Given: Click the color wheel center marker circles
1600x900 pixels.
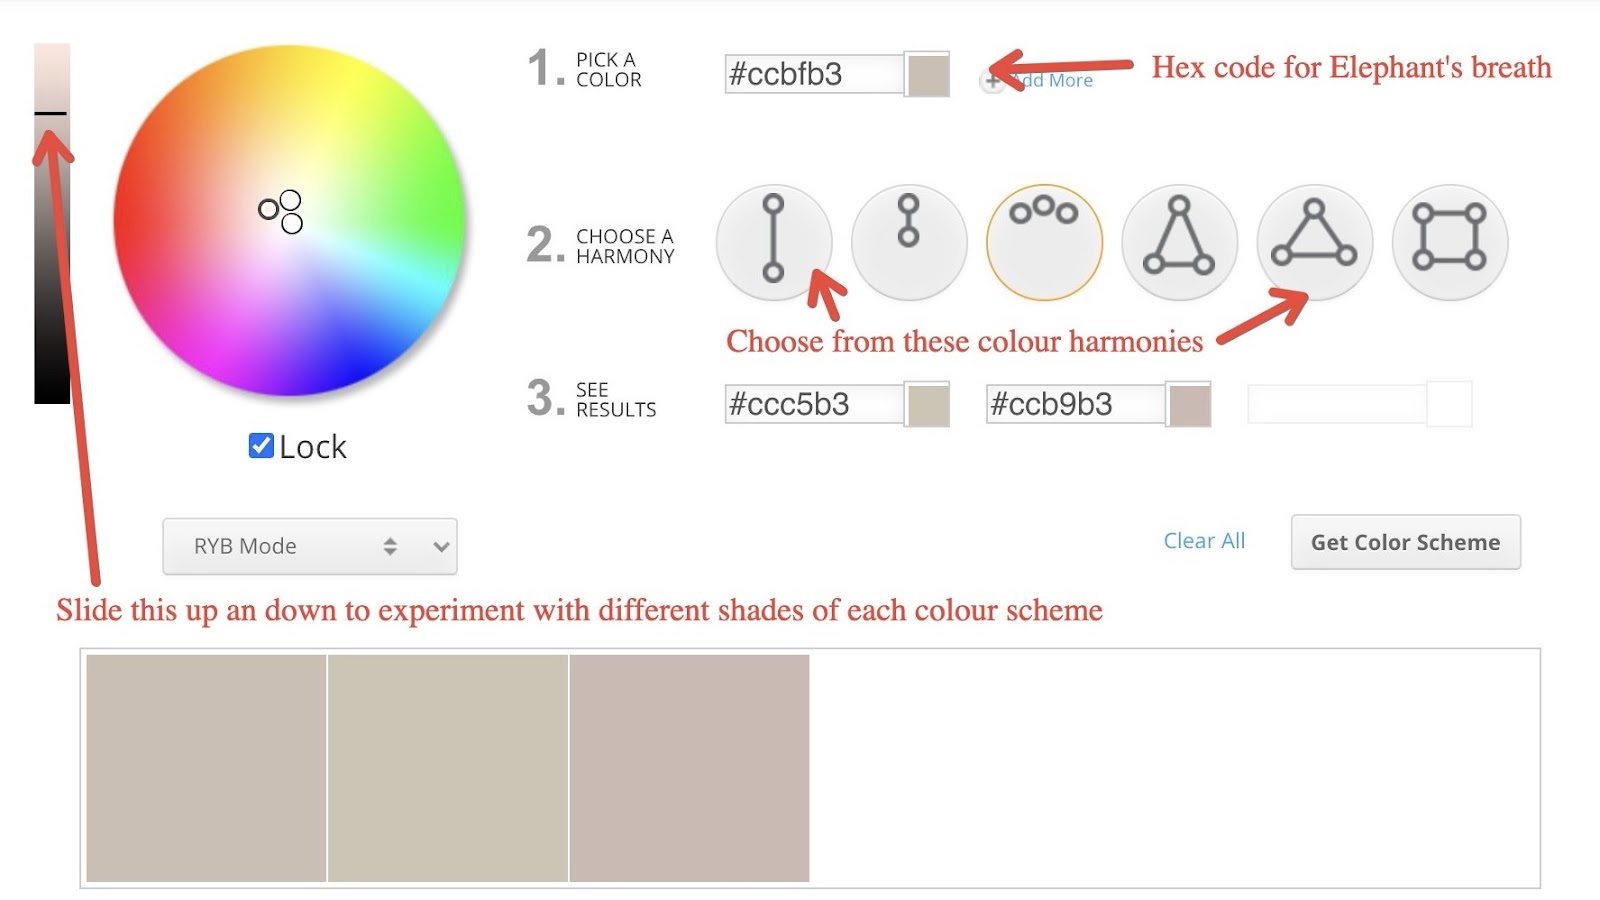Looking at the screenshot, I should pyautogui.click(x=281, y=211).
